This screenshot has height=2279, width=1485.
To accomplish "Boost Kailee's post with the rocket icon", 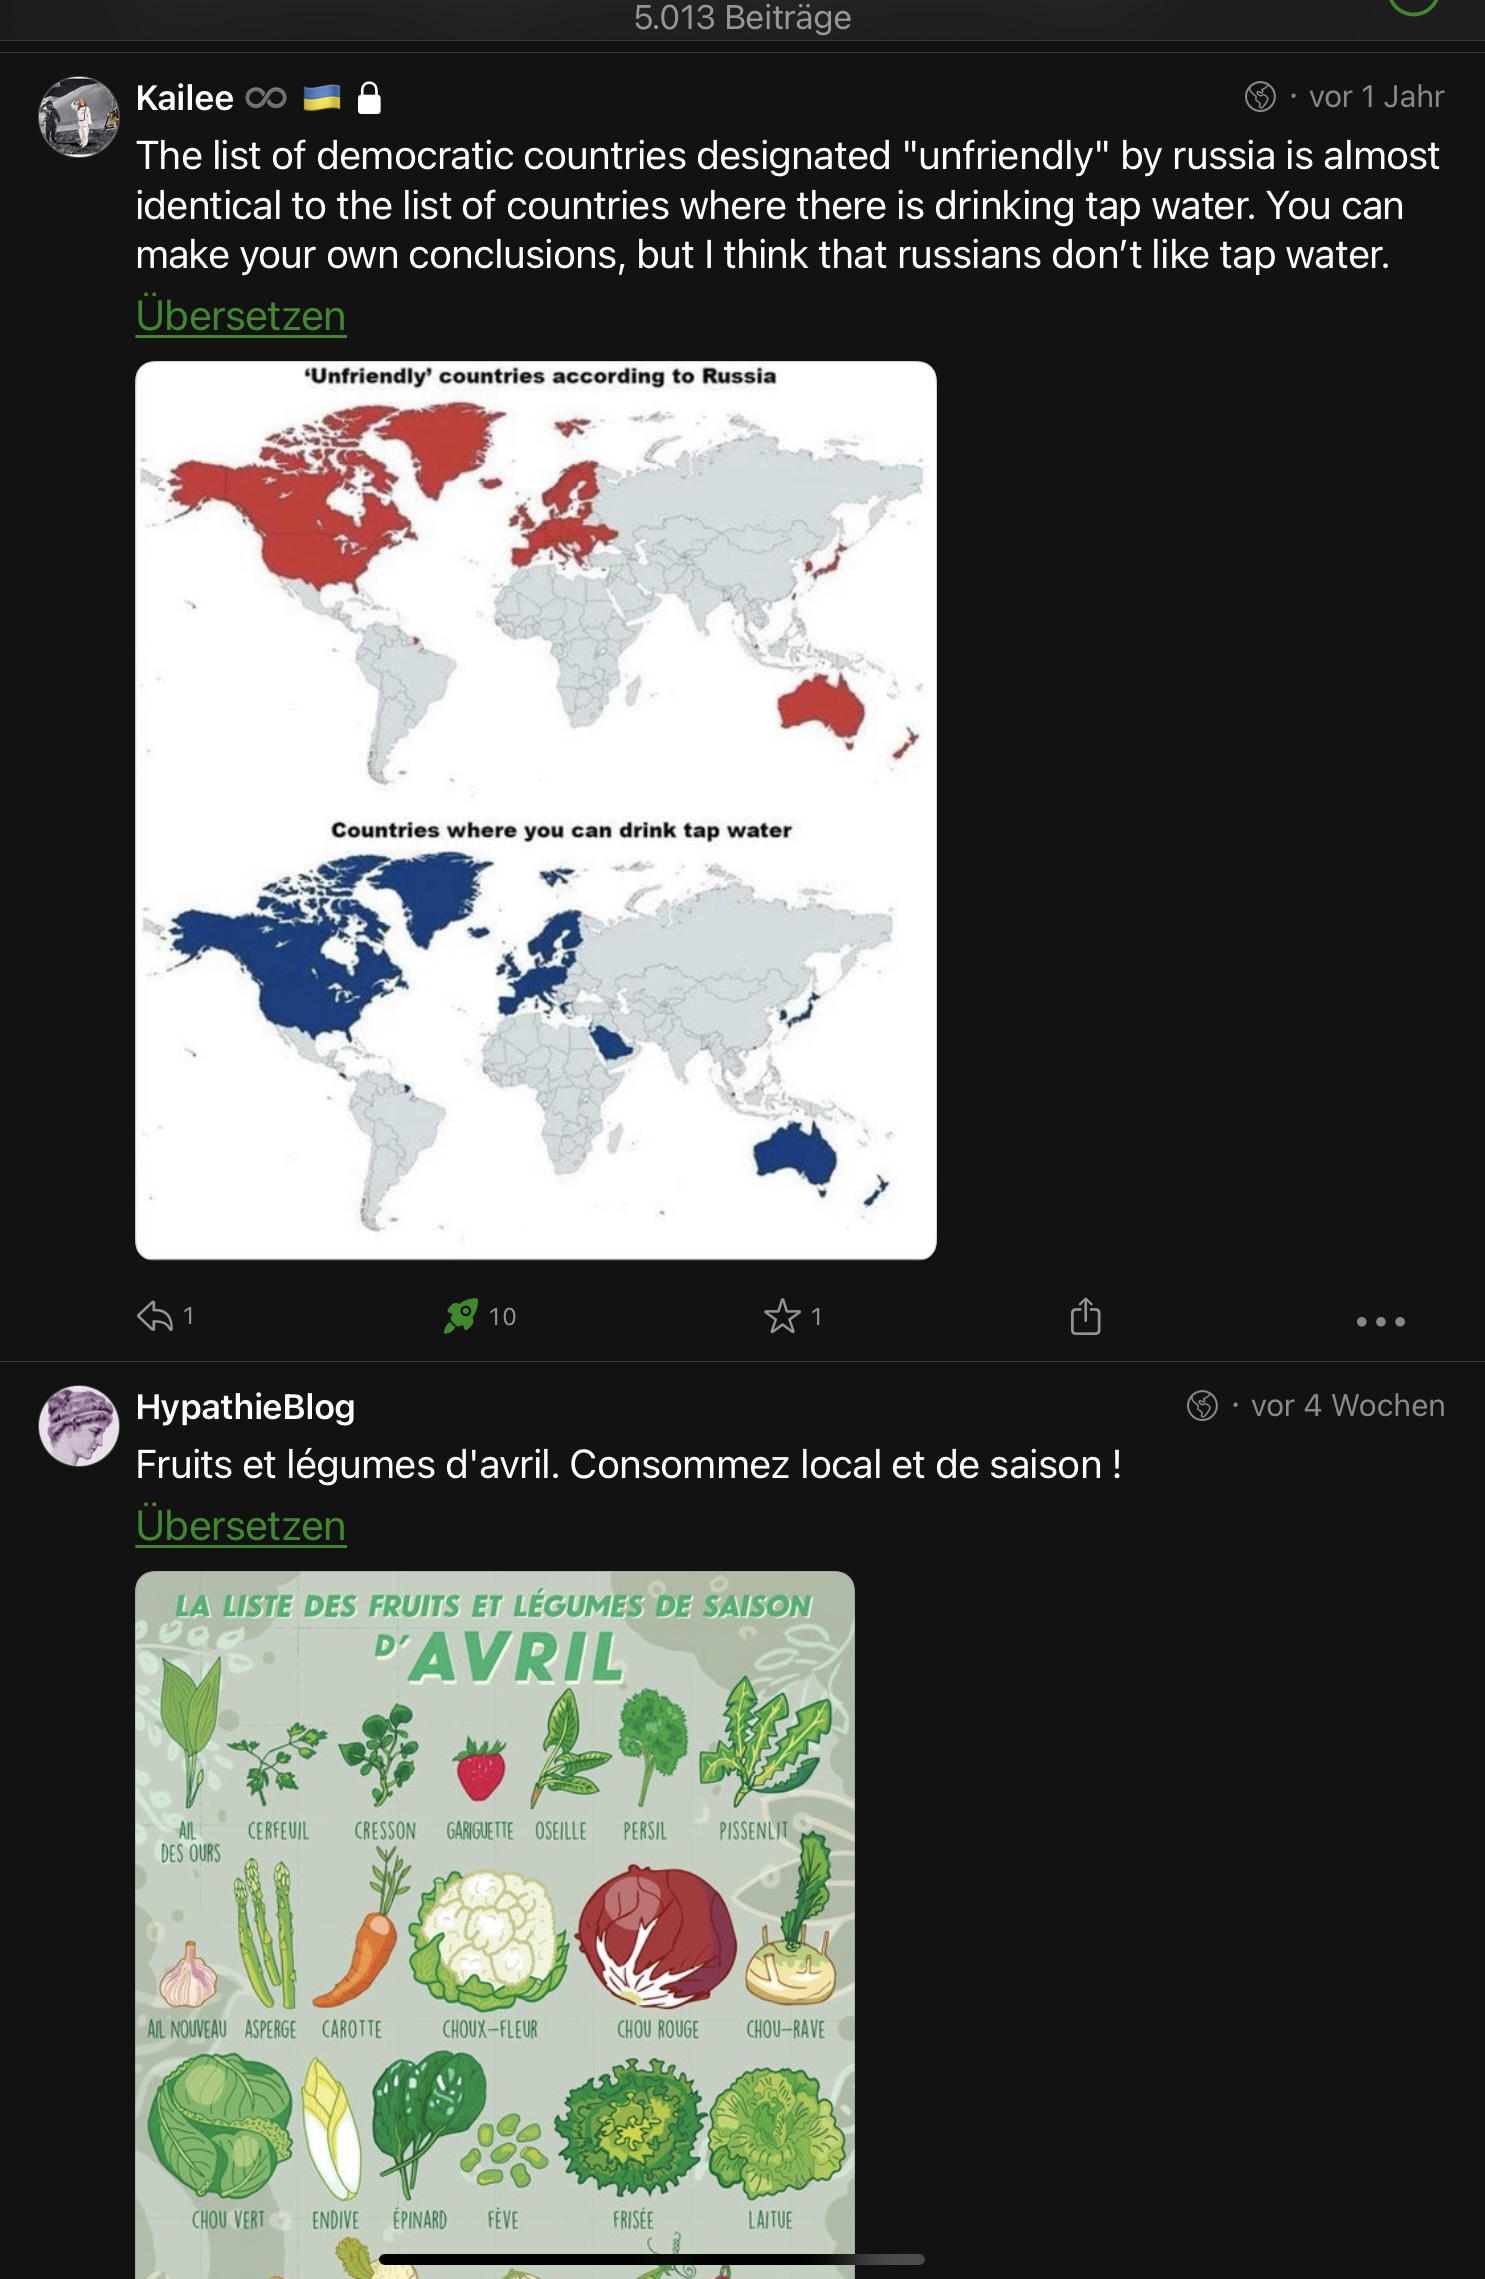I will point(461,1316).
